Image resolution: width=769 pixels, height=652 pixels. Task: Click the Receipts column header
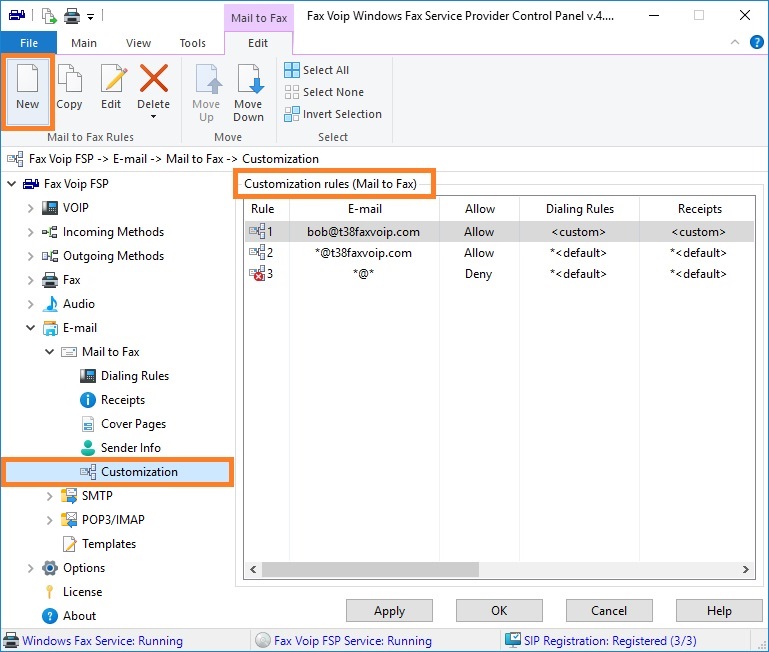point(697,209)
